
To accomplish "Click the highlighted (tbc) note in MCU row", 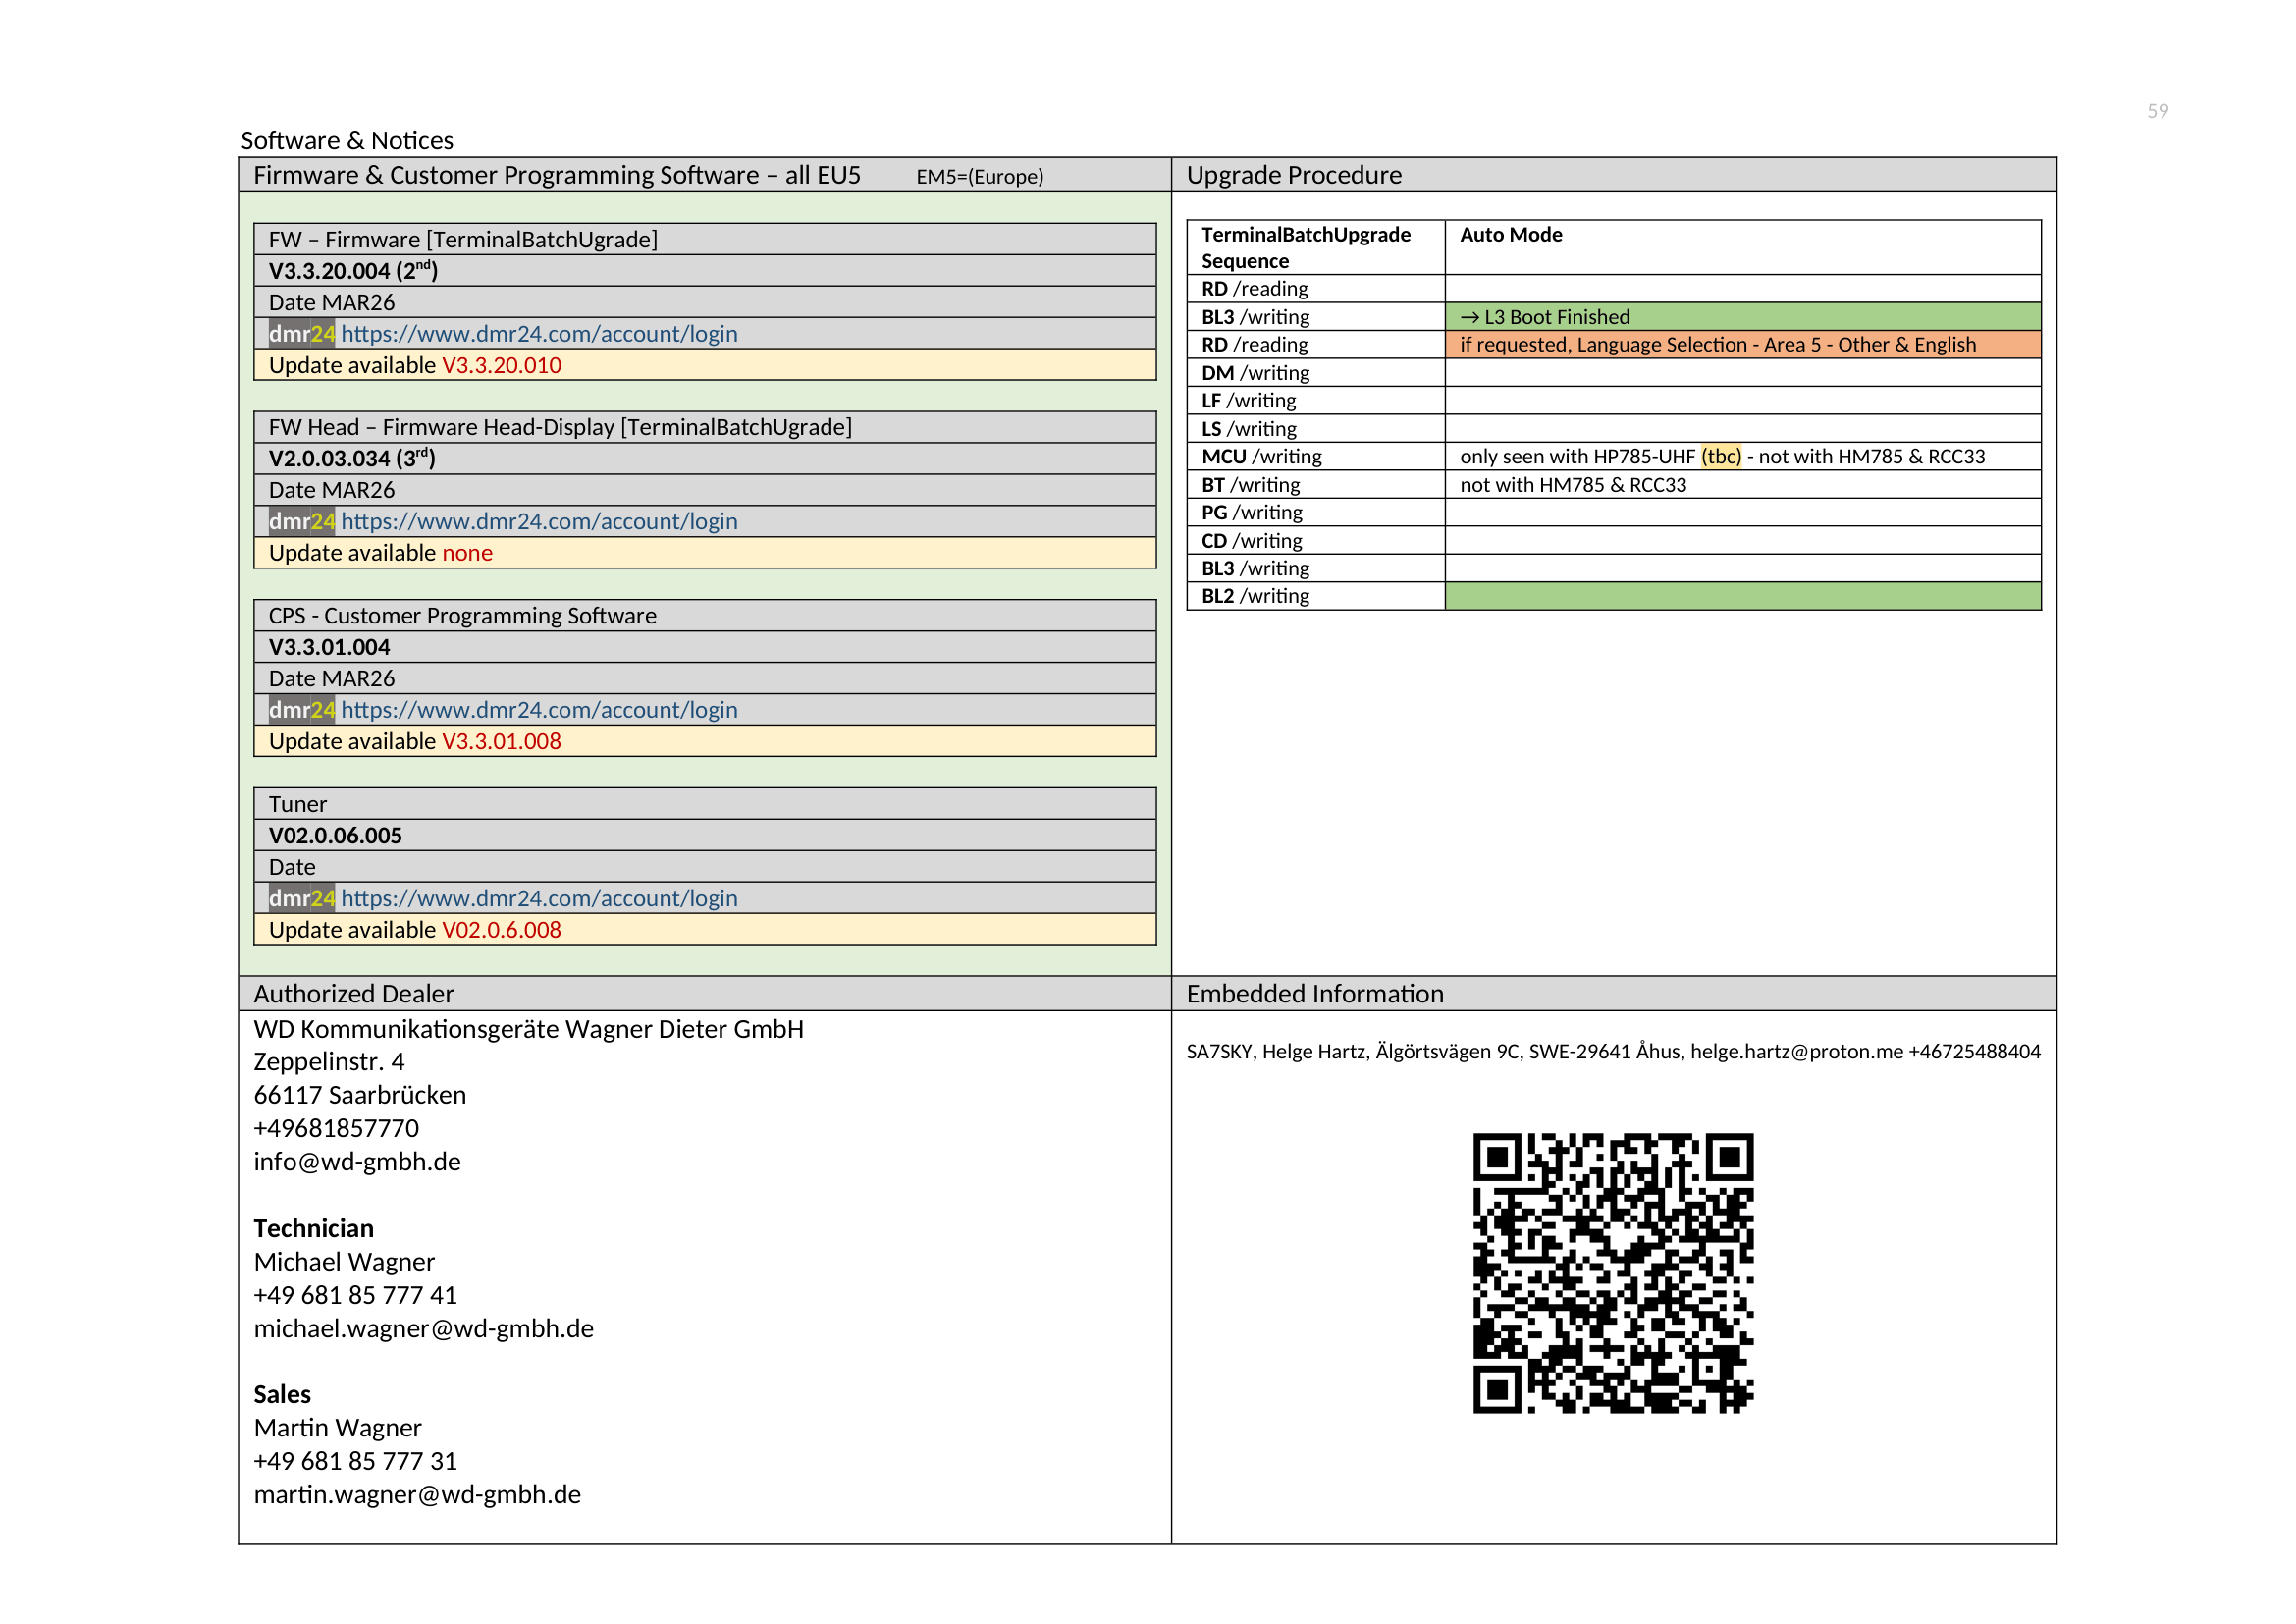I will (x=1721, y=457).
